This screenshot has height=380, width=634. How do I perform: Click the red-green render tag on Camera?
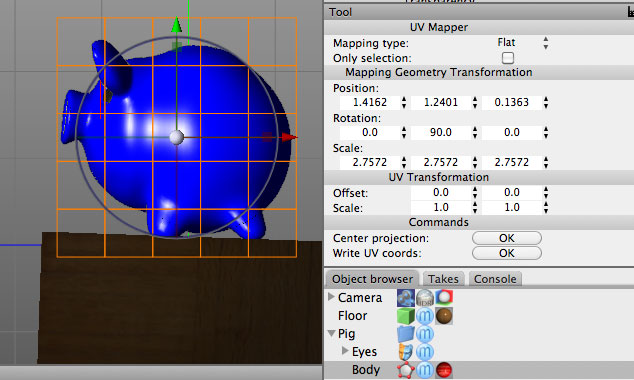pos(444,297)
